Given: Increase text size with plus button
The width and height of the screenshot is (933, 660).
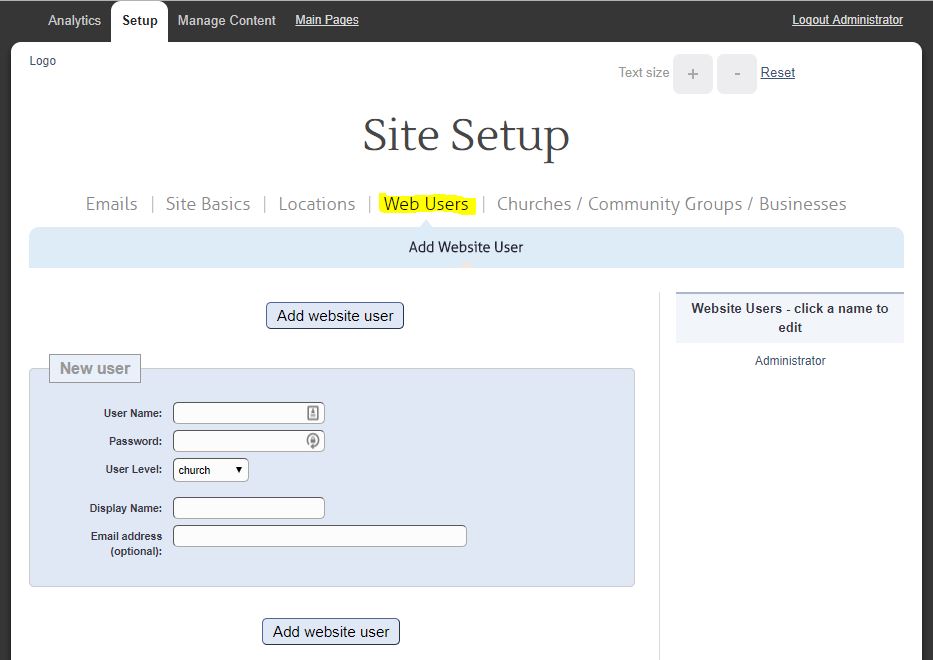Looking at the screenshot, I should (x=692, y=74).
